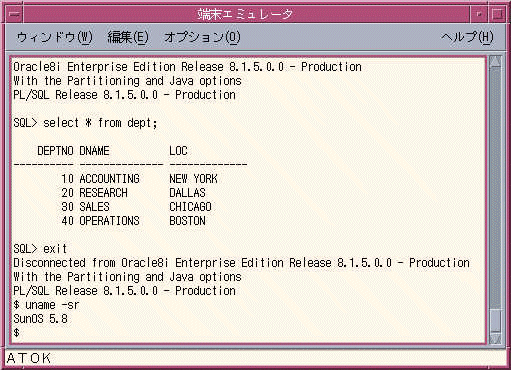The height and width of the screenshot is (370, 511).
Task: Click the 'SunOS 5.8' output line
Action: 40,319
